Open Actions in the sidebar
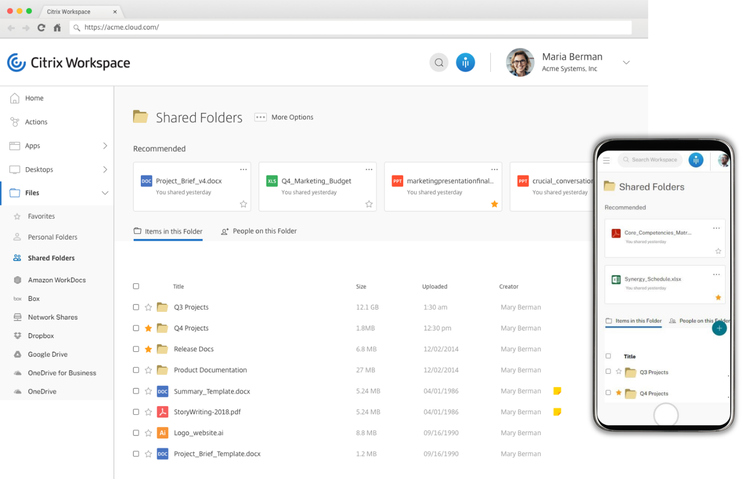The image size is (750, 479). tap(36, 122)
